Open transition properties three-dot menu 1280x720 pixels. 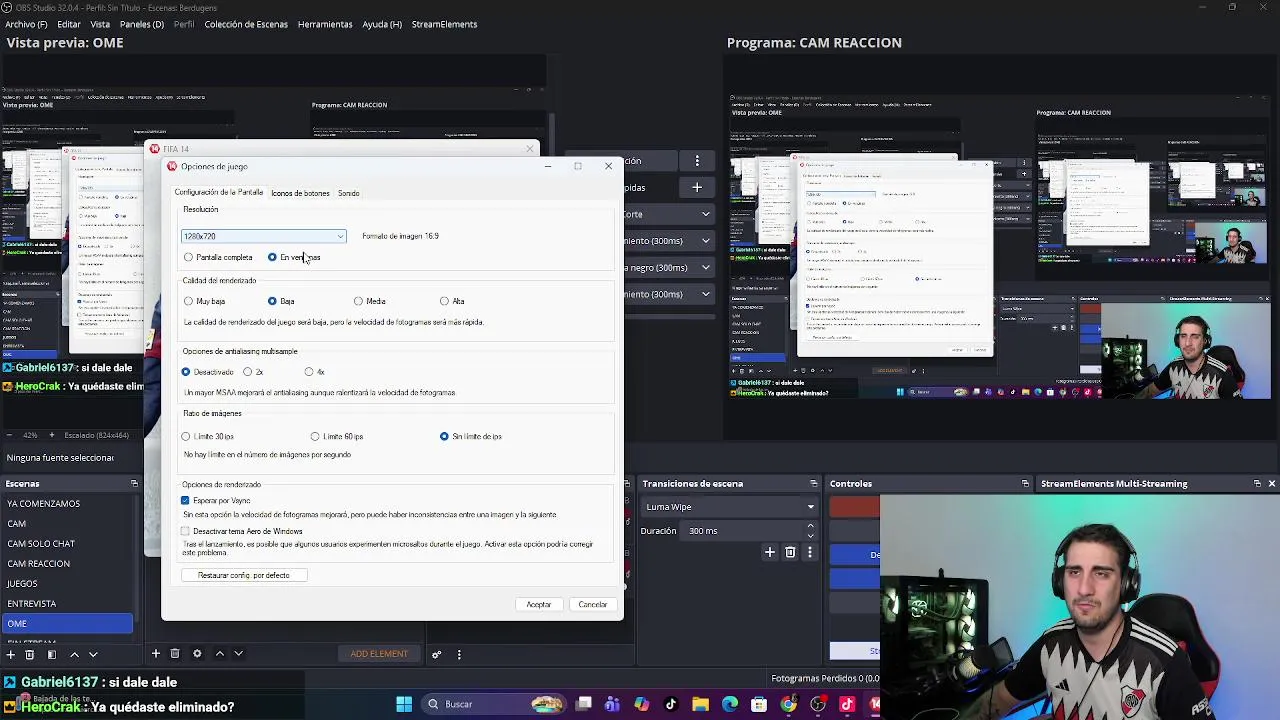tap(809, 552)
